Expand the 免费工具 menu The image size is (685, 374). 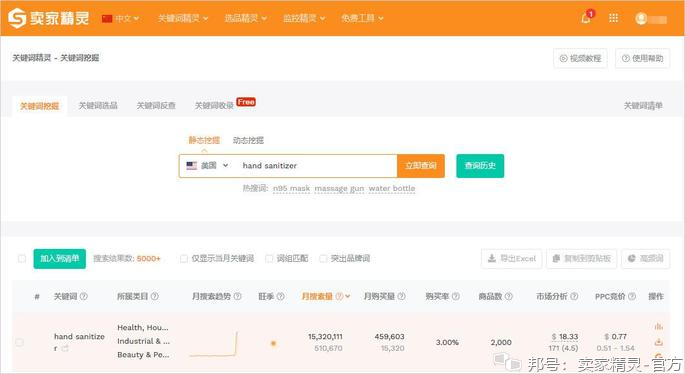363,18
